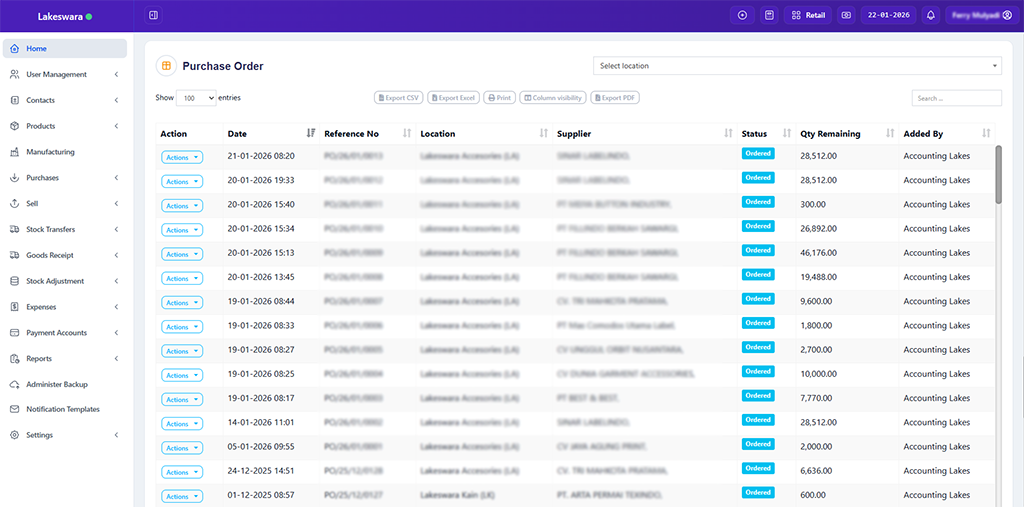The width and height of the screenshot is (1024, 507).
Task: Open the calculator icon in top bar
Action: pyautogui.click(x=769, y=15)
